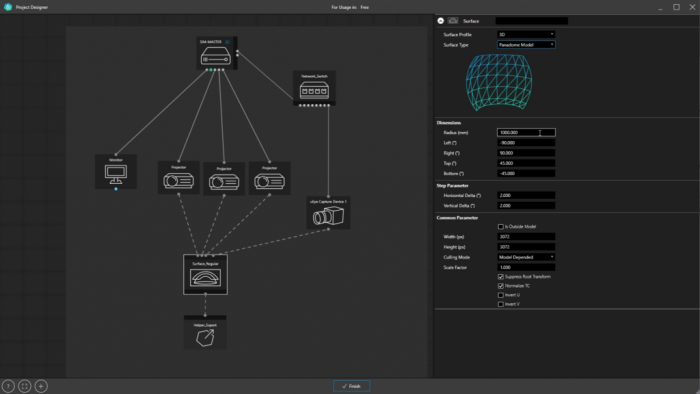
Task: Disable the Normalize TC checkbox
Action: click(x=500, y=286)
